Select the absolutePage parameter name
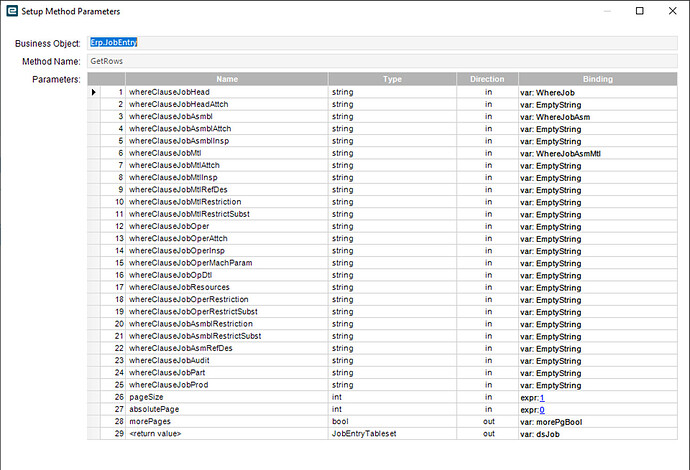This screenshot has width=690, height=470. [227, 409]
